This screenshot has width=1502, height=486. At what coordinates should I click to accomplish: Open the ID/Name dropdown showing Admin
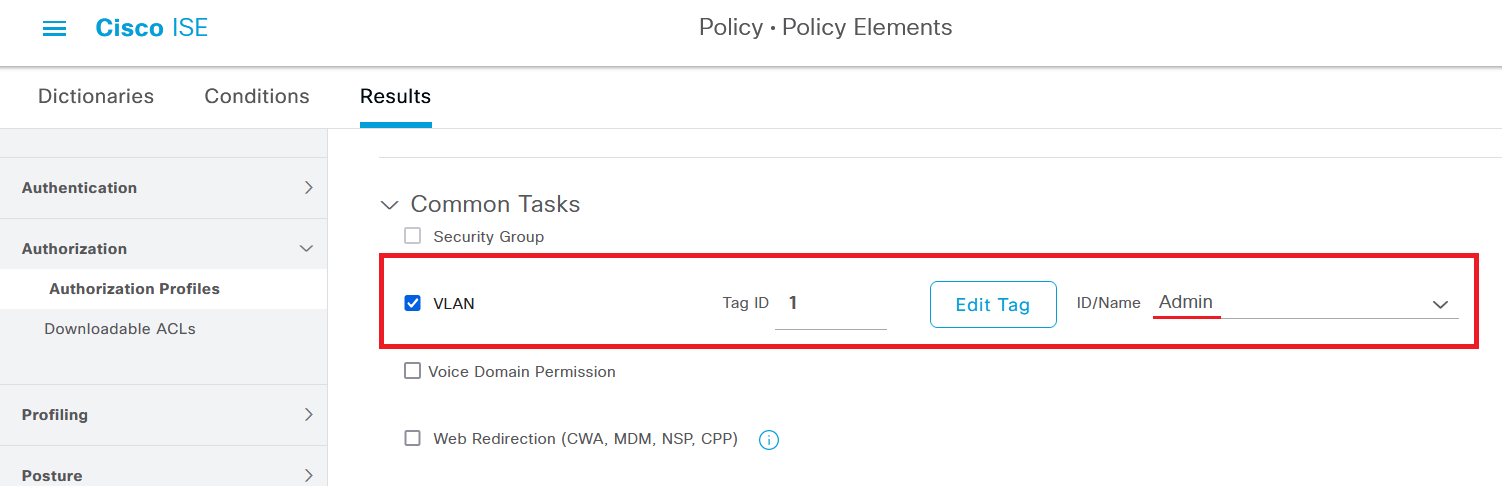tap(1304, 303)
